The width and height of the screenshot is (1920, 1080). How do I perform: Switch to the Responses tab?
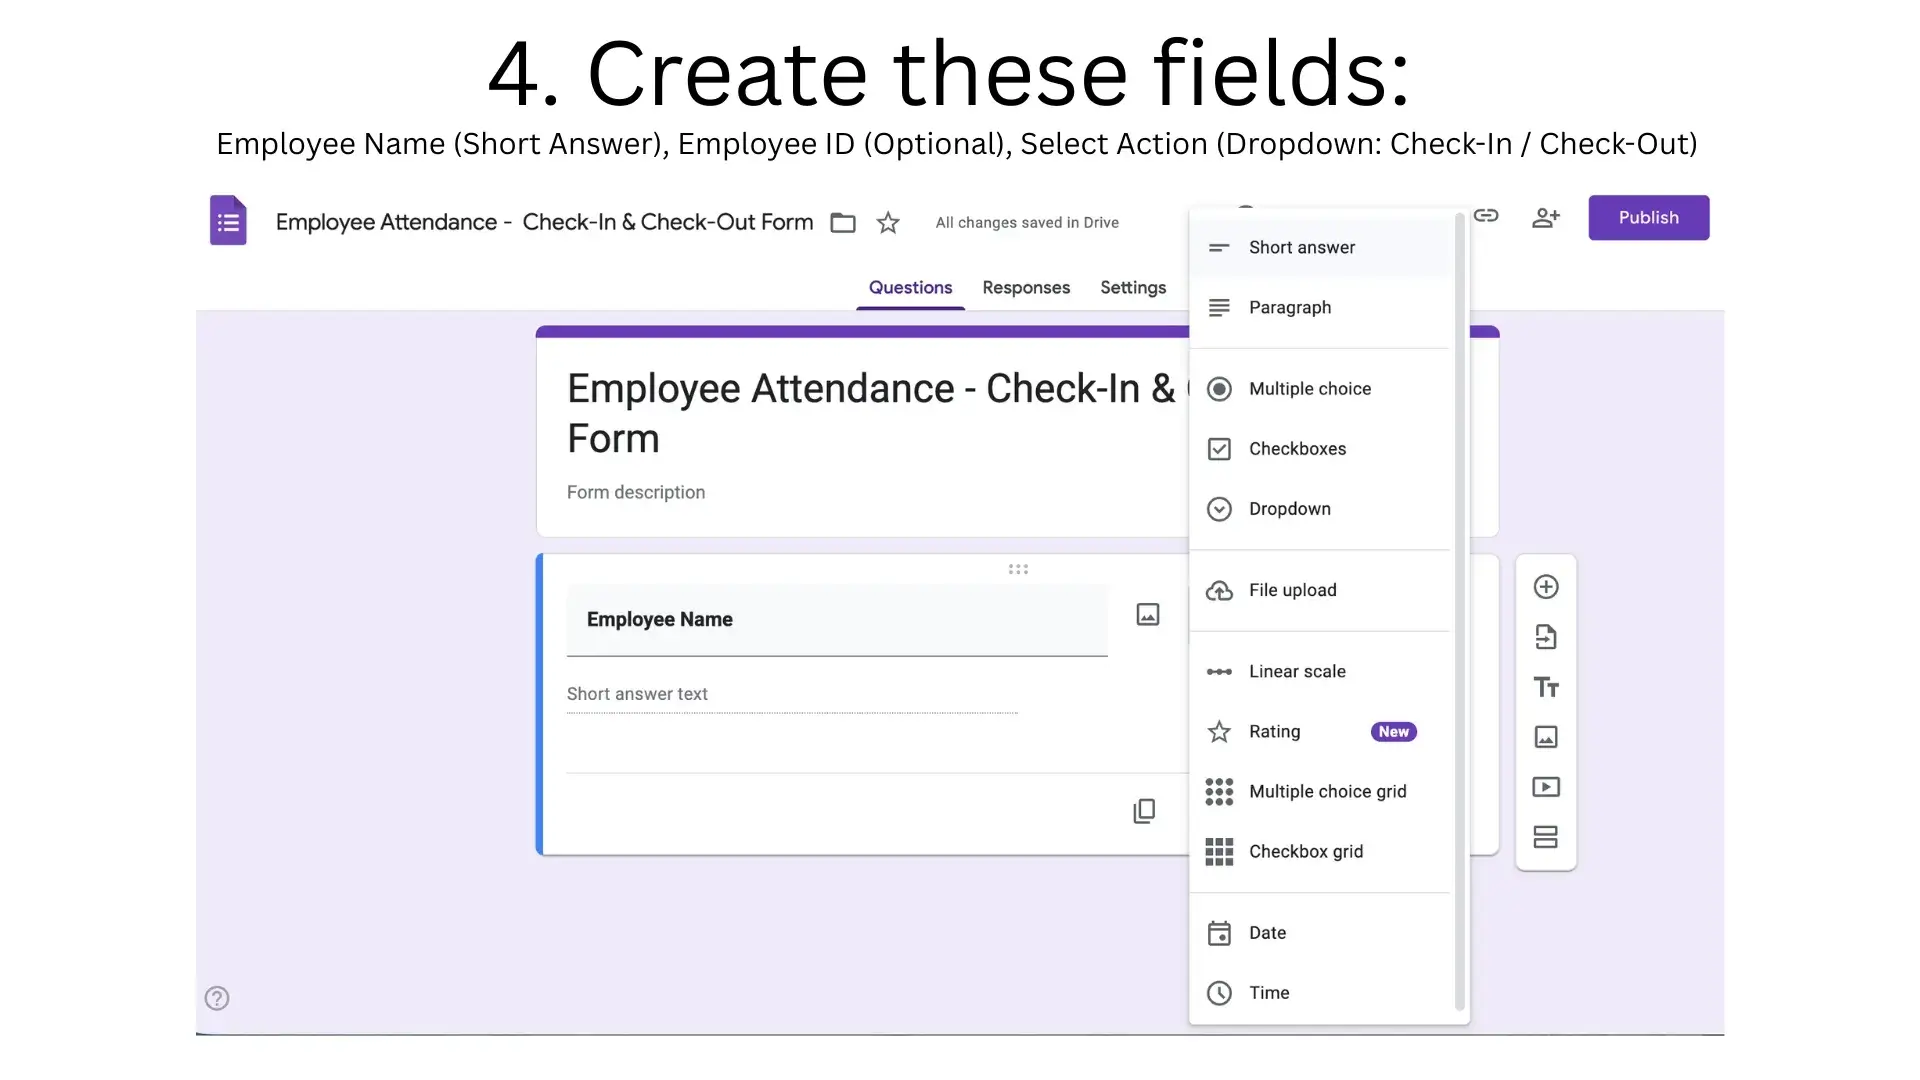point(1026,287)
